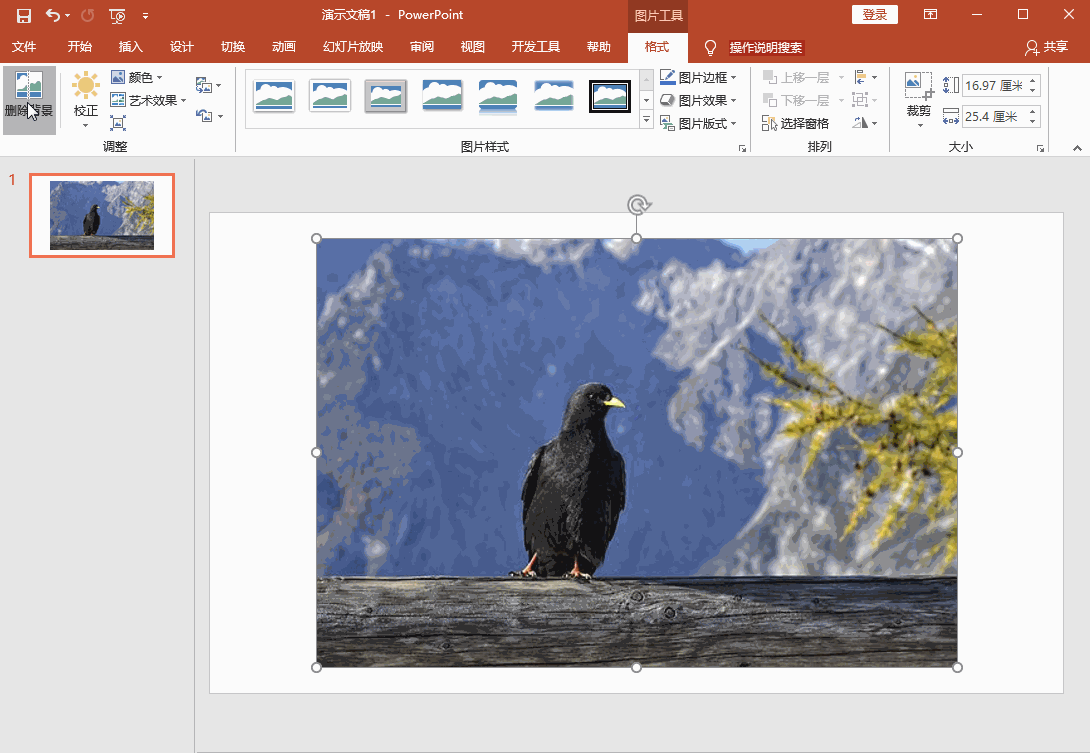Click the rotate handle above the picture

click(x=637, y=205)
